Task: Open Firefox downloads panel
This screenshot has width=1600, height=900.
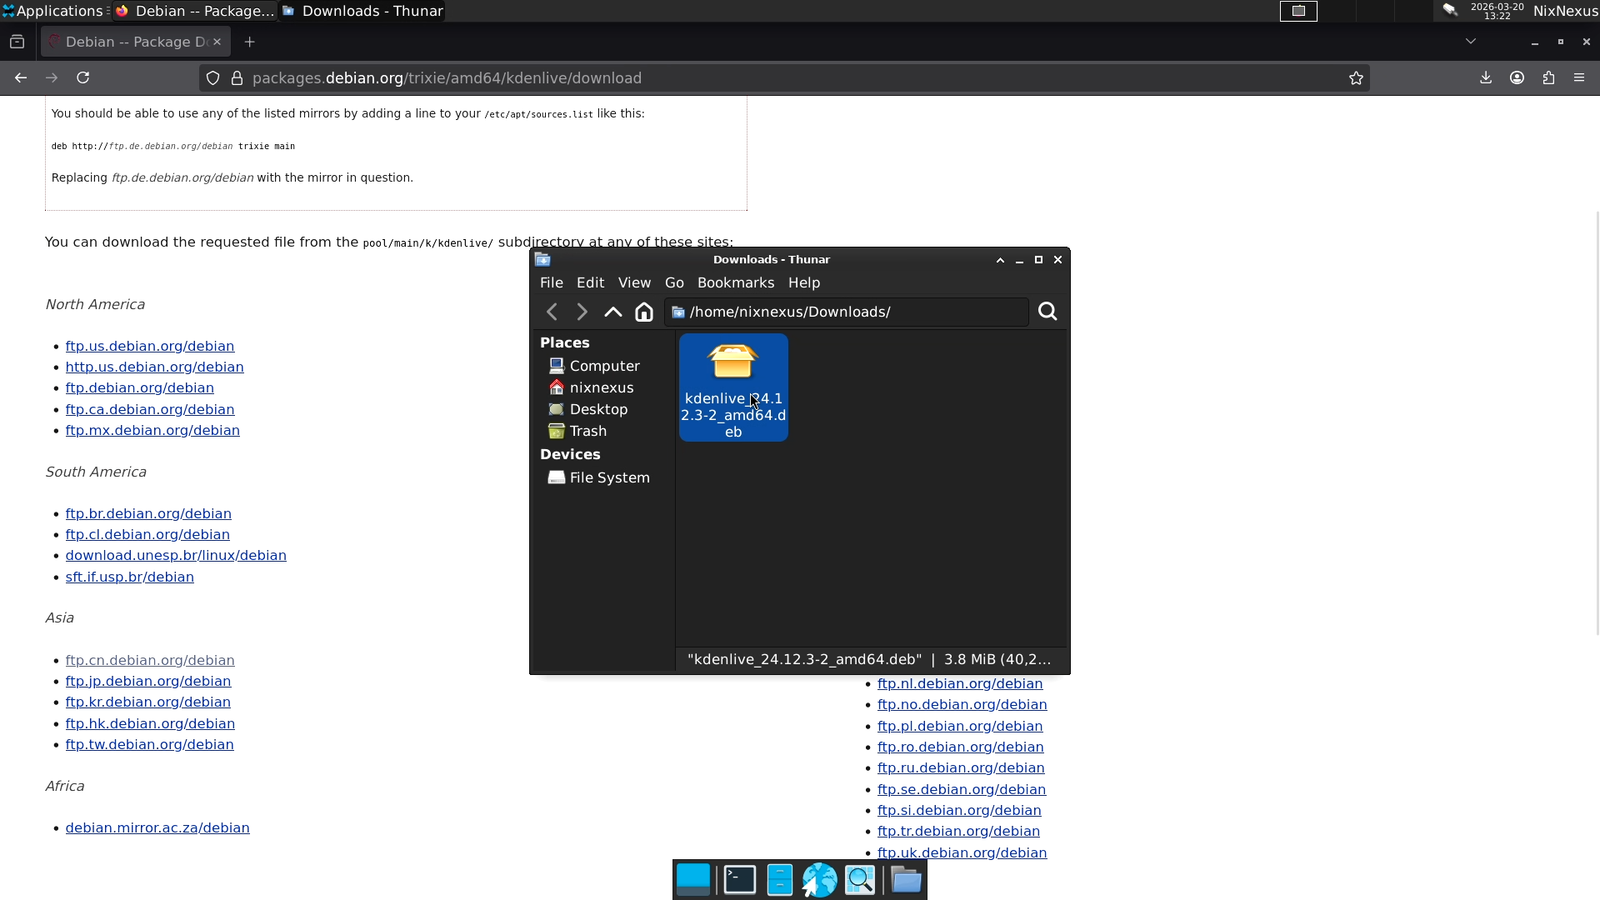Action: [x=1486, y=78]
